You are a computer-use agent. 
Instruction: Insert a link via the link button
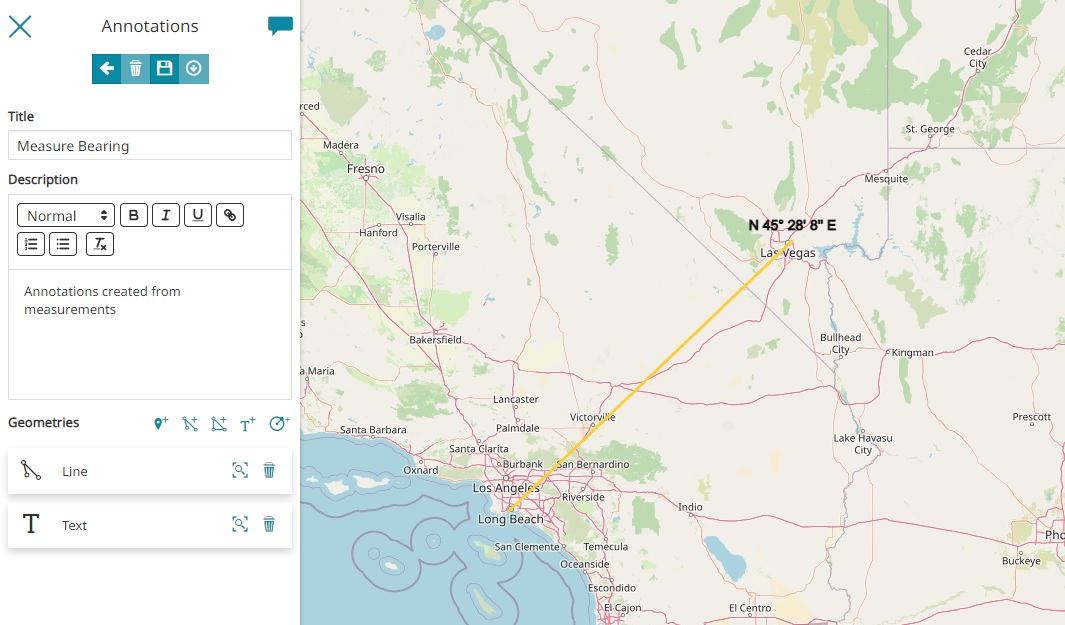pos(230,215)
